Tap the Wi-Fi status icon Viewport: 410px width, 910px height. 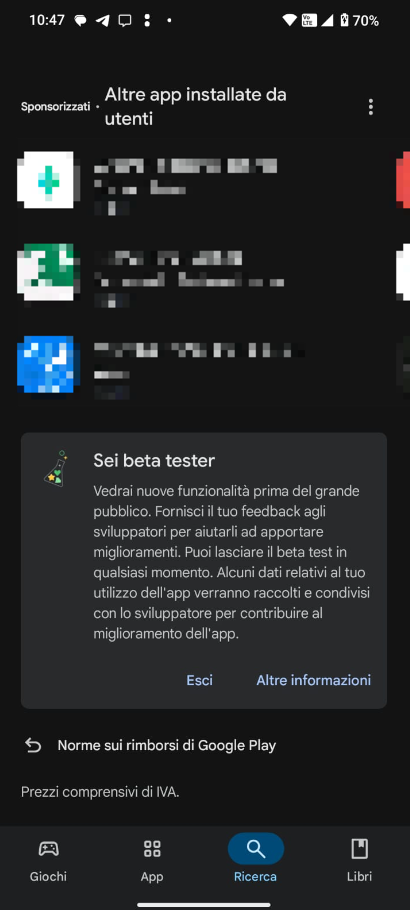coord(289,21)
